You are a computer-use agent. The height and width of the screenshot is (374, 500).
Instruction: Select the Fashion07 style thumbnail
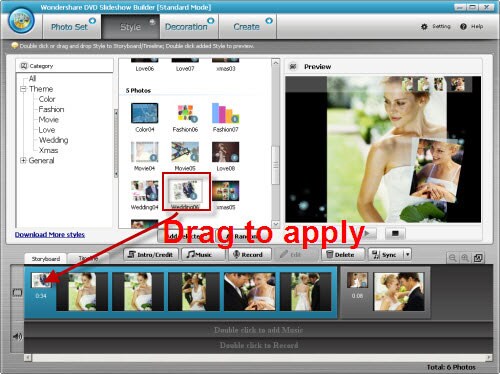click(x=226, y=113)
